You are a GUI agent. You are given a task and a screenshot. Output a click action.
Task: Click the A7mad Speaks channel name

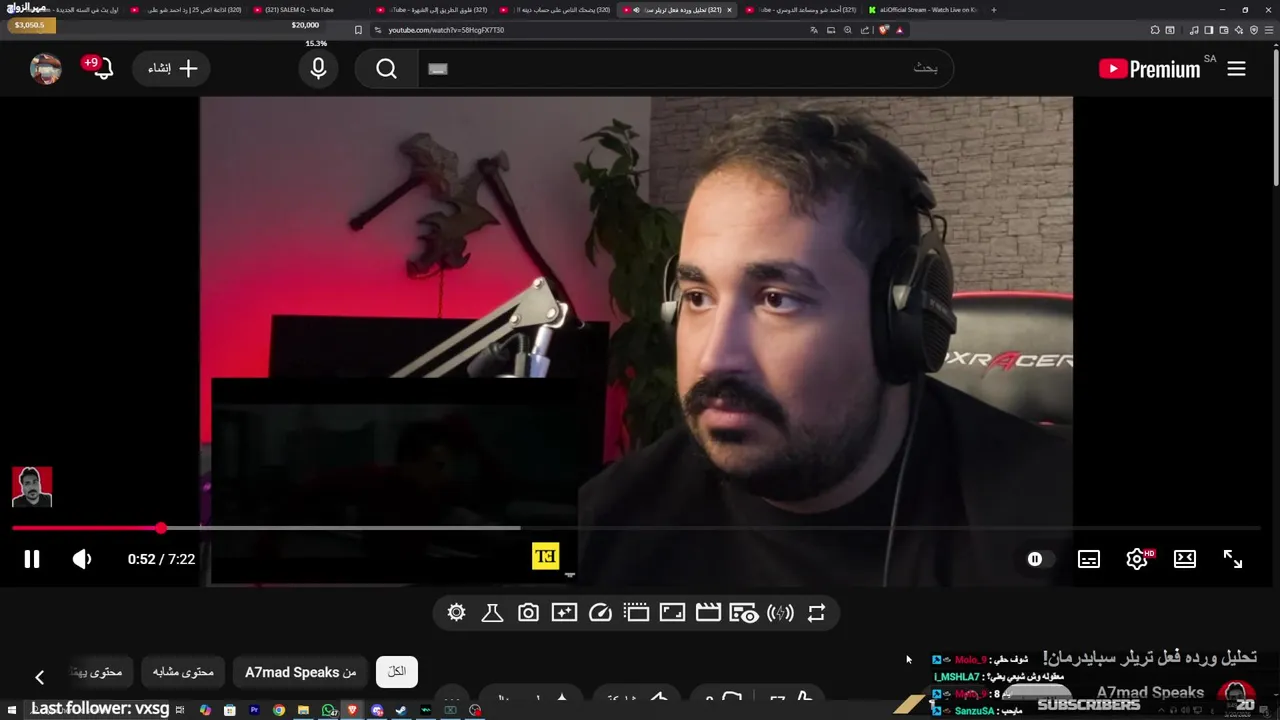click(x=1150, y=692)
